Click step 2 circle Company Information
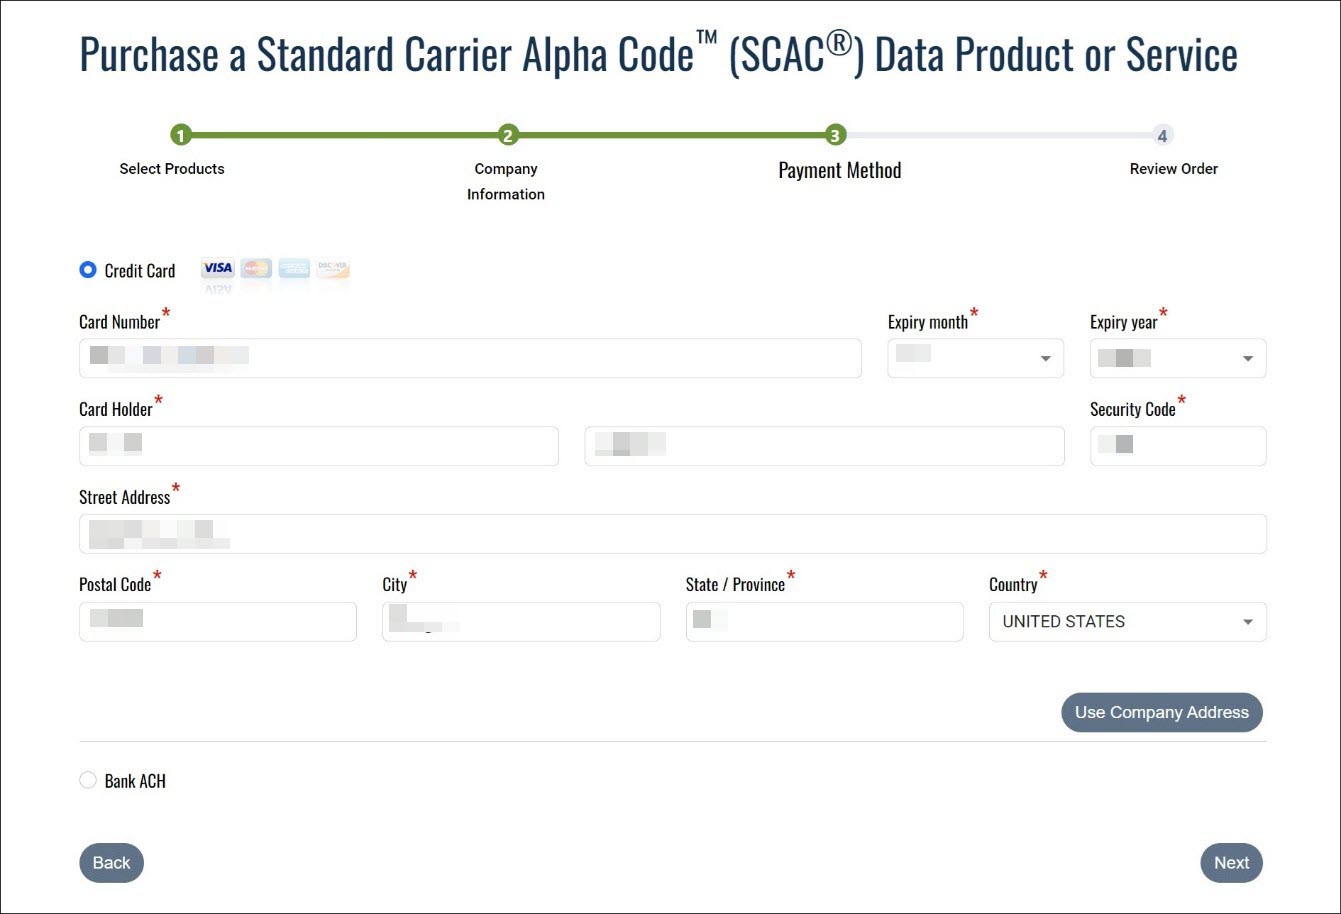 508,136
